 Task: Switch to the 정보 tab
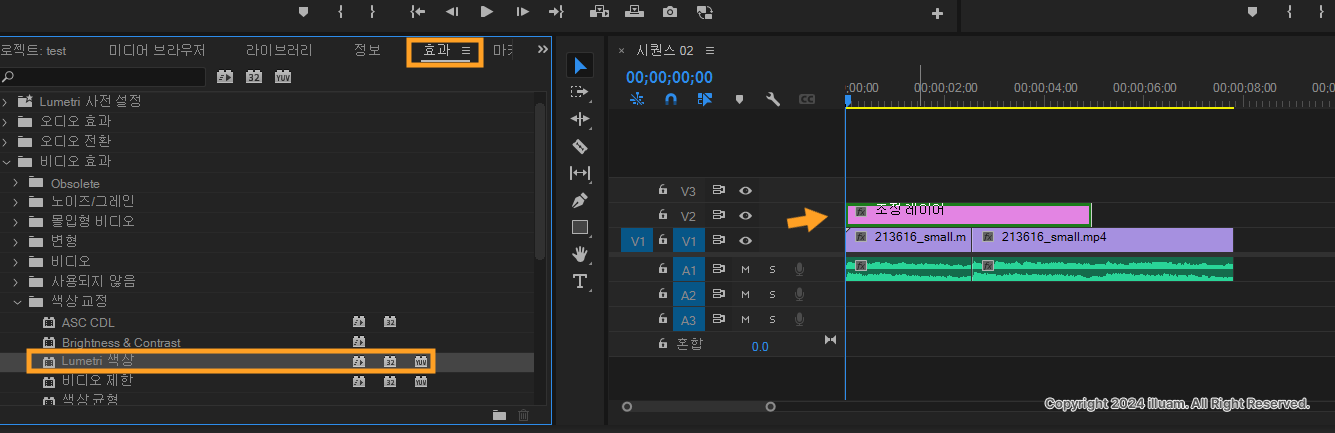point(367,50)
